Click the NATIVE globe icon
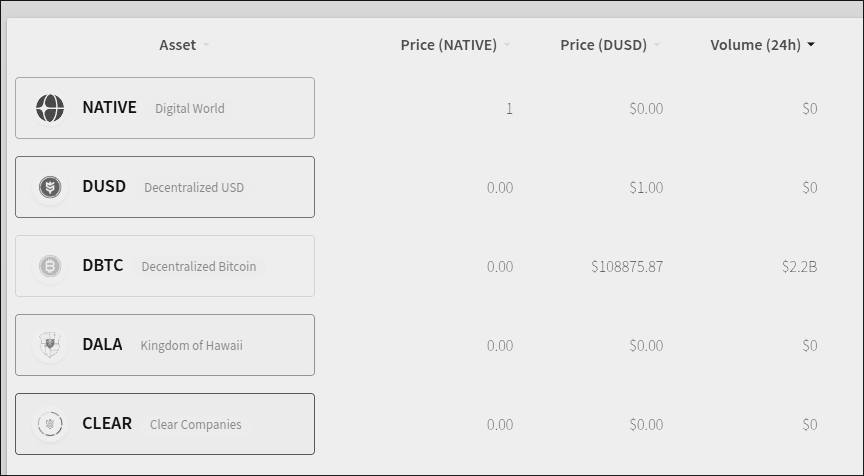 tap(50, 108)
